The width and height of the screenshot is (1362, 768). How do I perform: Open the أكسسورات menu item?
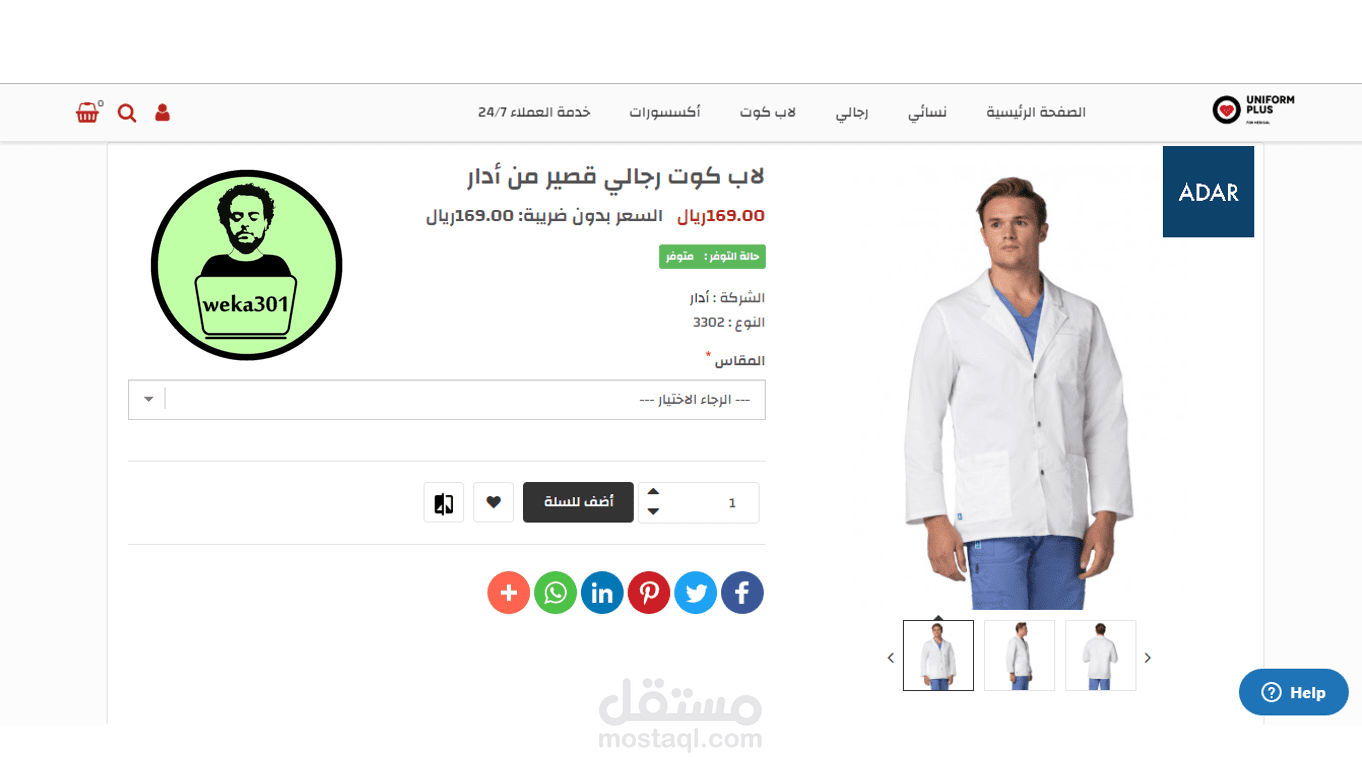click(665, 112)
